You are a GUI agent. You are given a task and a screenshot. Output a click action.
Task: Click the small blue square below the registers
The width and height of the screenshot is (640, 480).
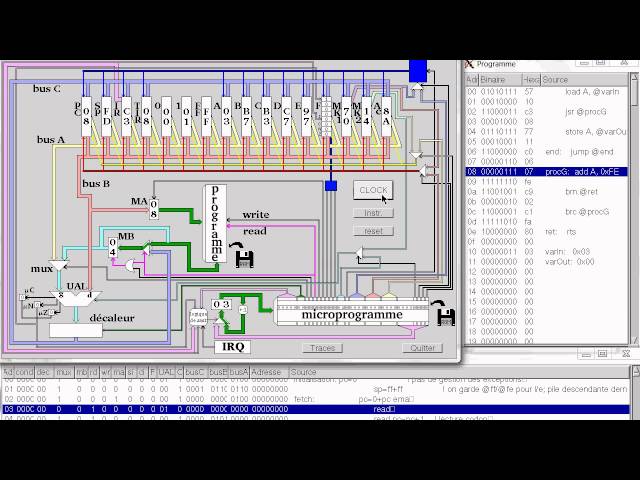coord(331,185)
